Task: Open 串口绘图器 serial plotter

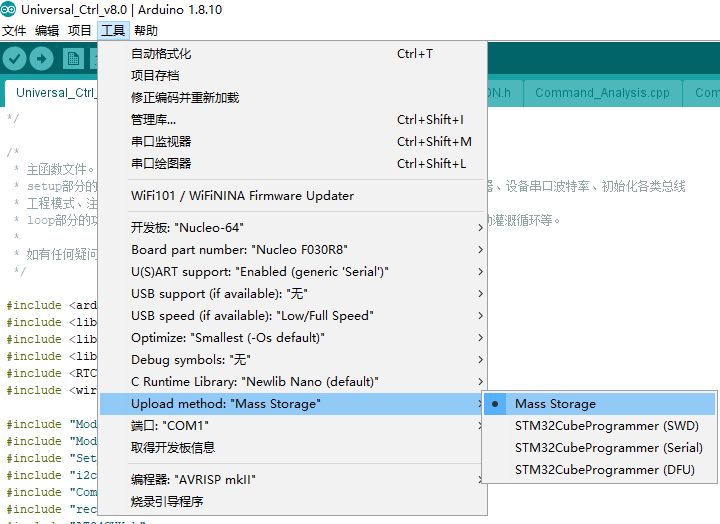Action: (292, 163)
